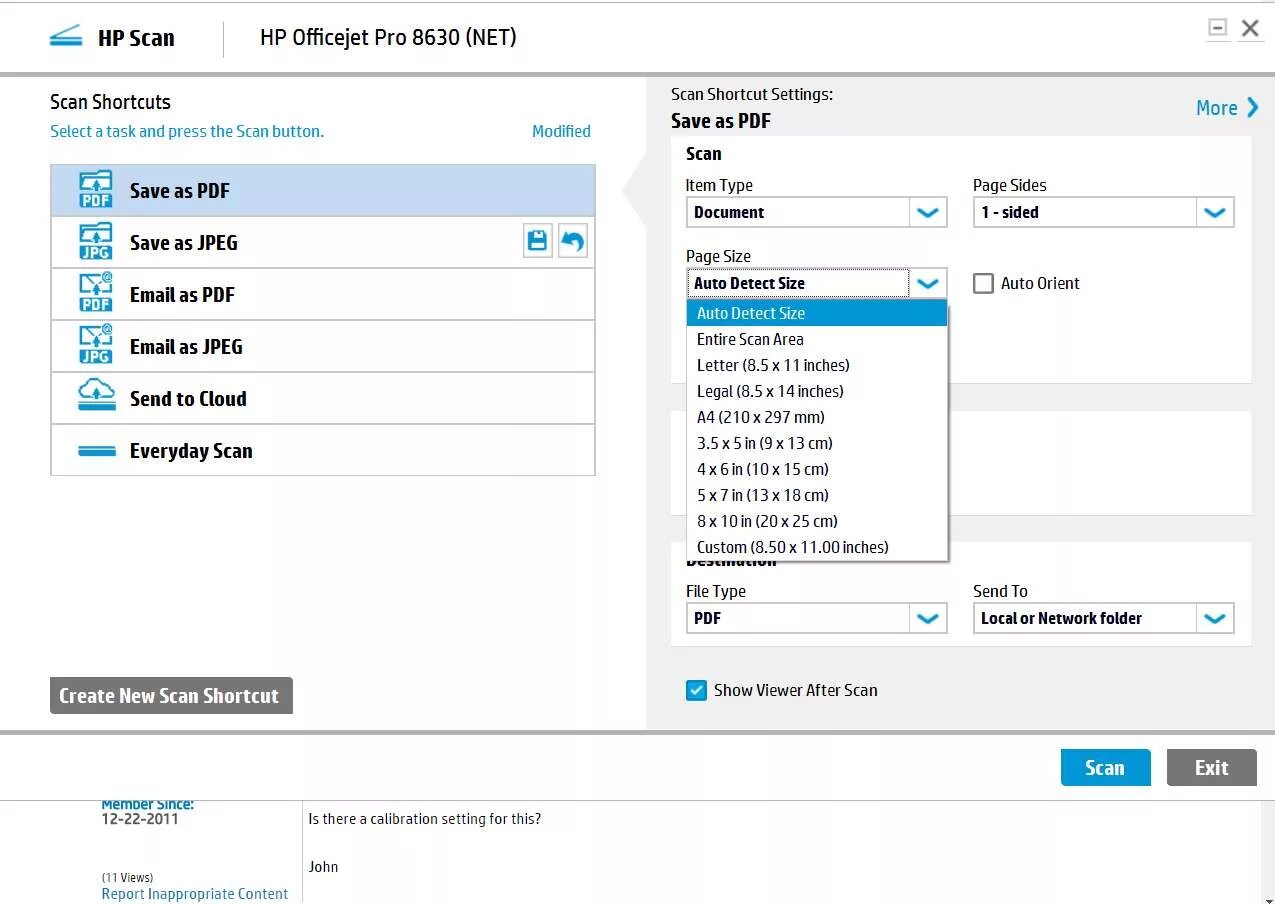Viewport: 1275px width, 904px height.
Task: Click the Email as JPEG icon
Action: pyautogui.click(x=96, y=346)
